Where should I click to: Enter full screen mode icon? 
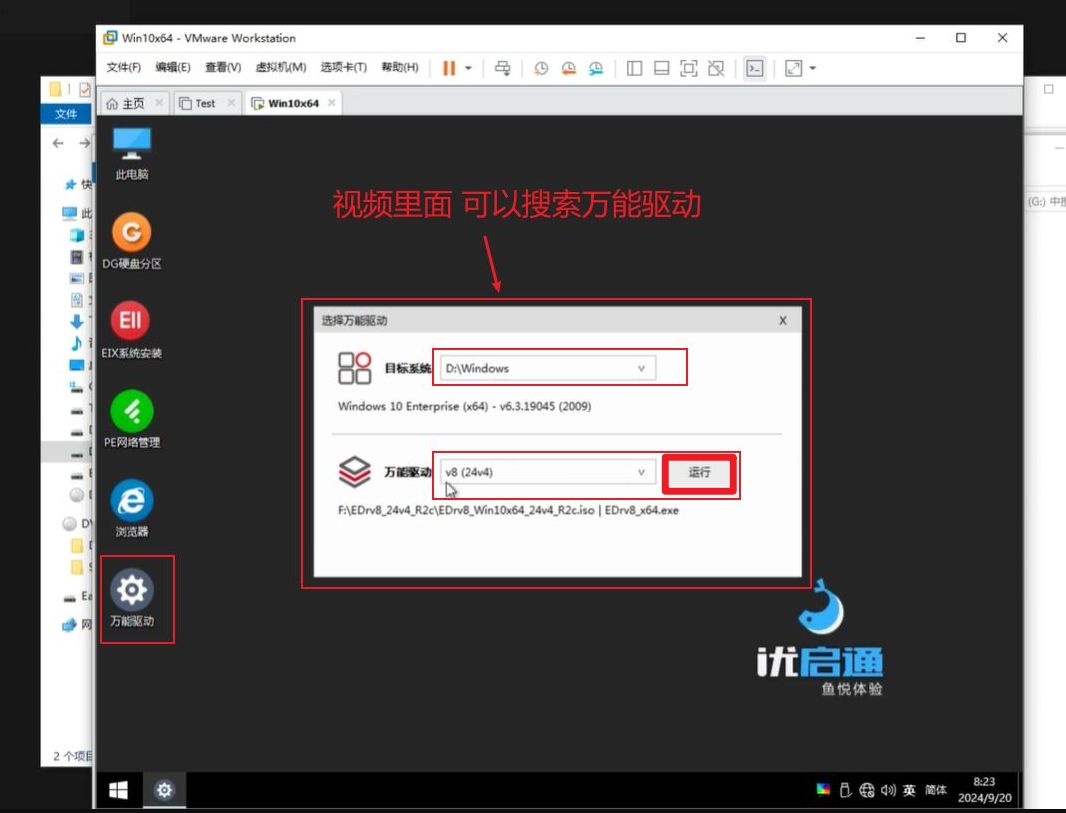(688, 68)
